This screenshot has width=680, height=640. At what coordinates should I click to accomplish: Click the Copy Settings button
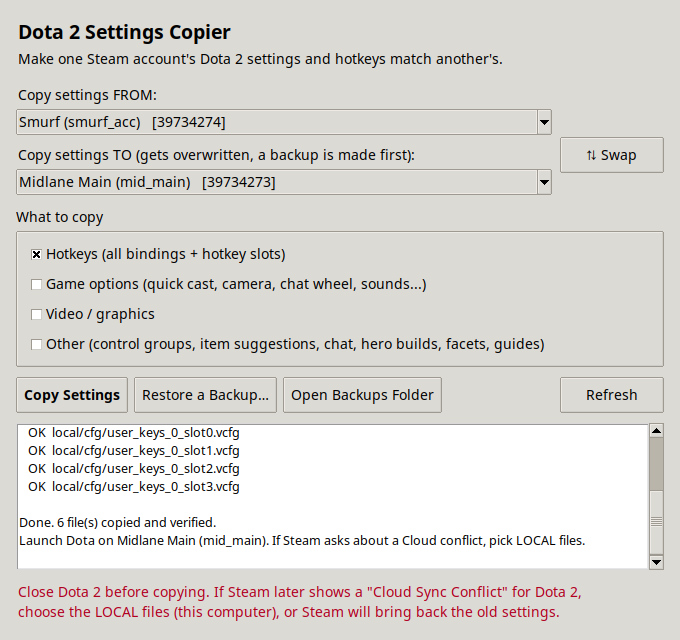pyautogui.click(x=72, y=395)
